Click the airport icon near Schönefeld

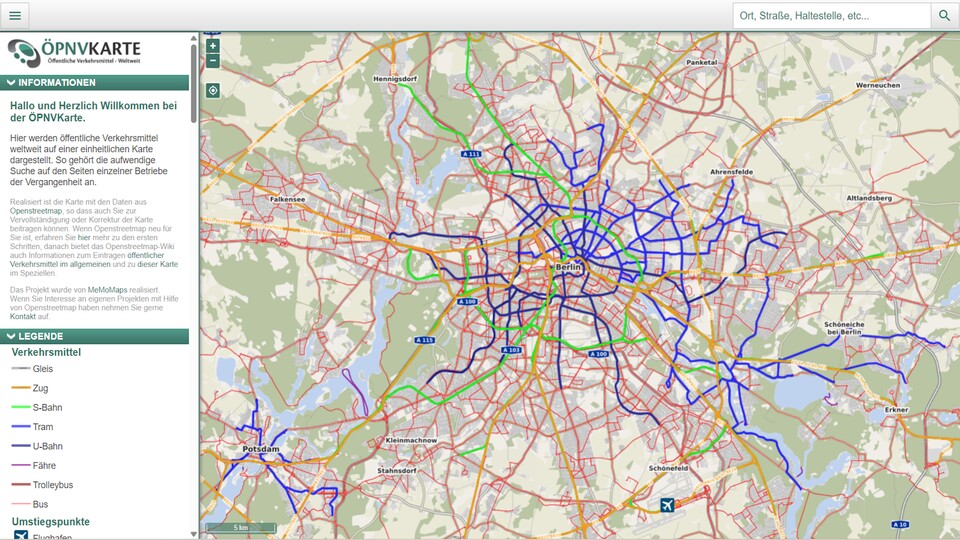click(667, 505)
